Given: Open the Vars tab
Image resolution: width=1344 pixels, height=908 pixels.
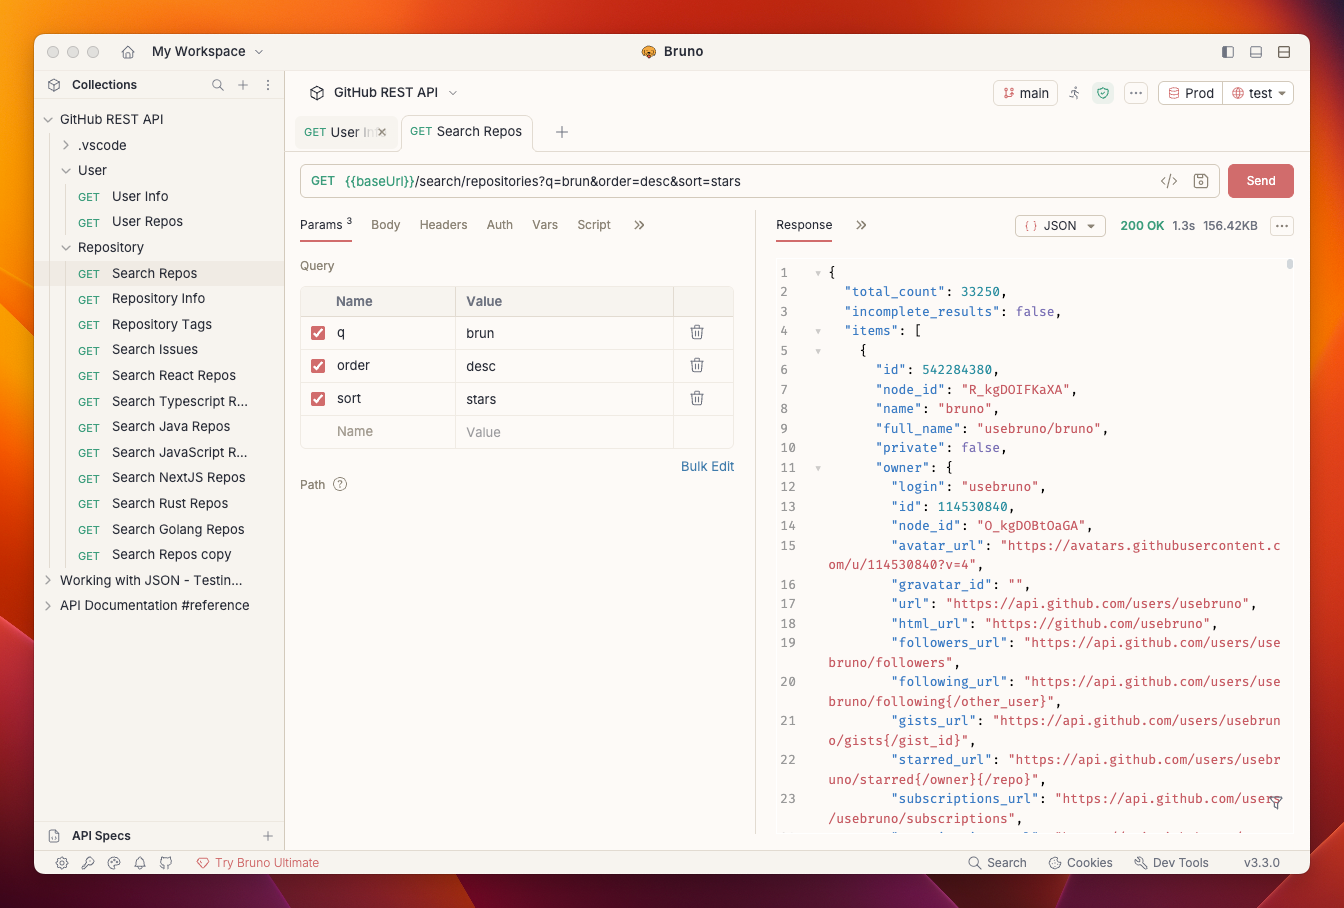Looking at the screenshot, I should click(x=545, y=225).
